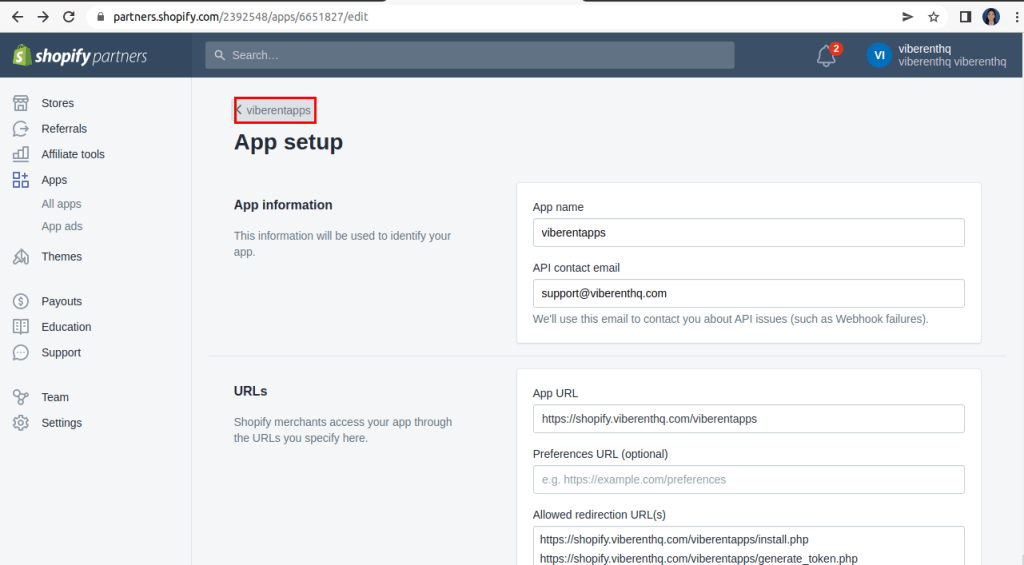Navigate to Payouts page

pos(61,301)
